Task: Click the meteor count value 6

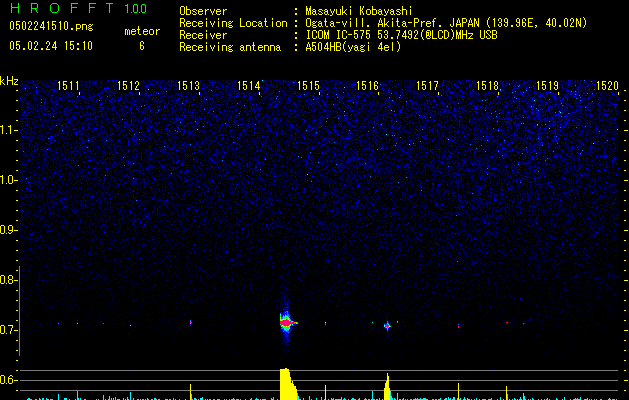Action: click(141, 46)
